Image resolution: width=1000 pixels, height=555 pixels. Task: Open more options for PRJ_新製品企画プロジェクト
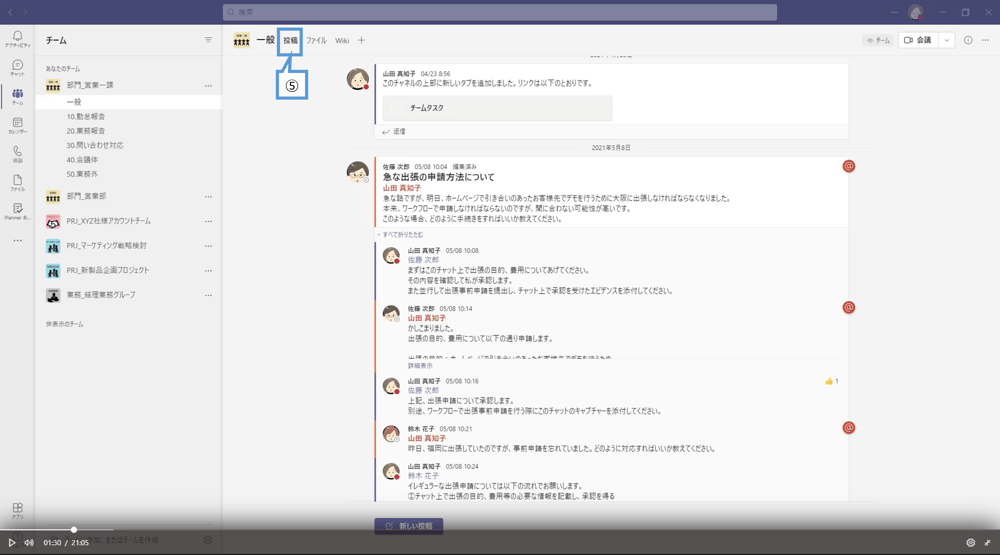click(x=208, y=270)
